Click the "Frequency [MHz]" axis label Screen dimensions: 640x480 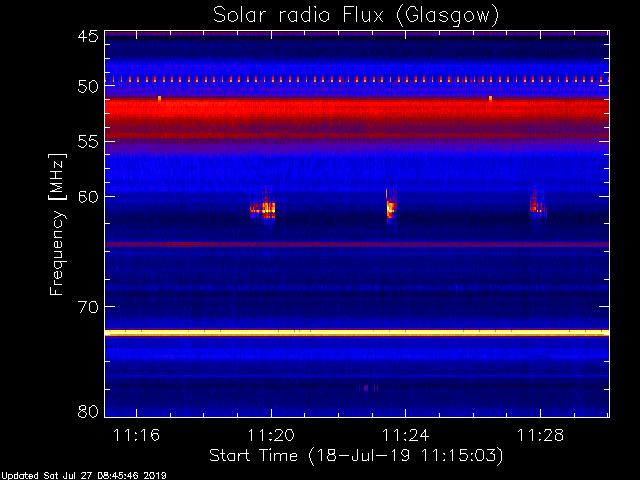(57, 224)
